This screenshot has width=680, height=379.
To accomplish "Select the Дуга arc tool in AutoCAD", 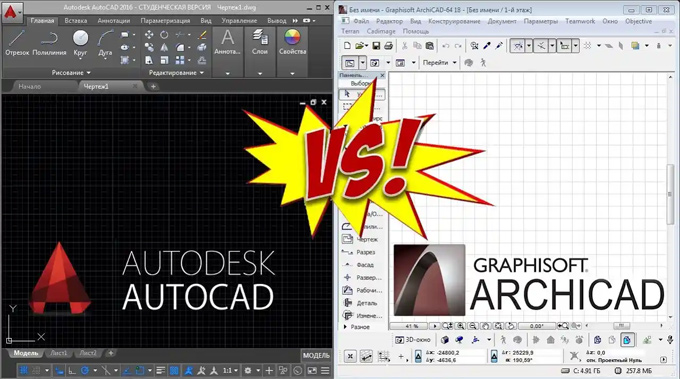I will [105, 42].
